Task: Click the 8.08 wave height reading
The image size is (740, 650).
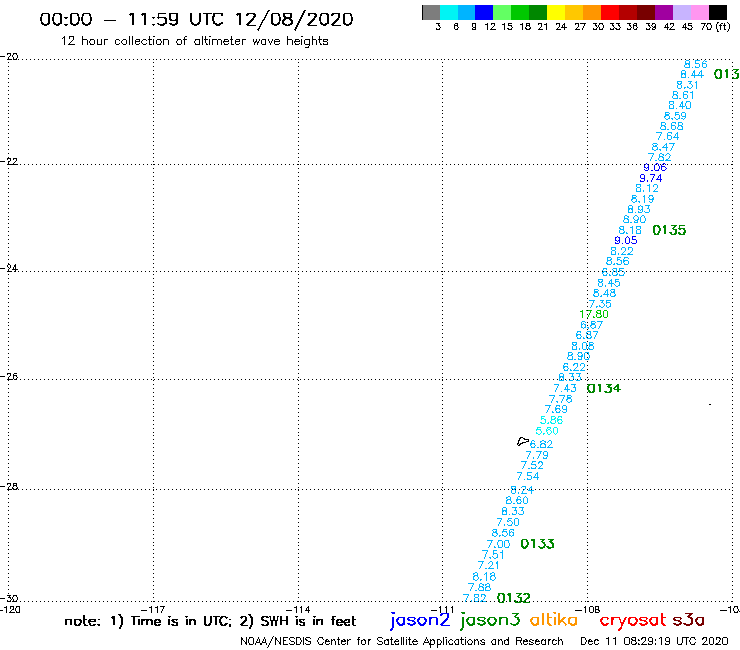Action: [x=583, y=346]
